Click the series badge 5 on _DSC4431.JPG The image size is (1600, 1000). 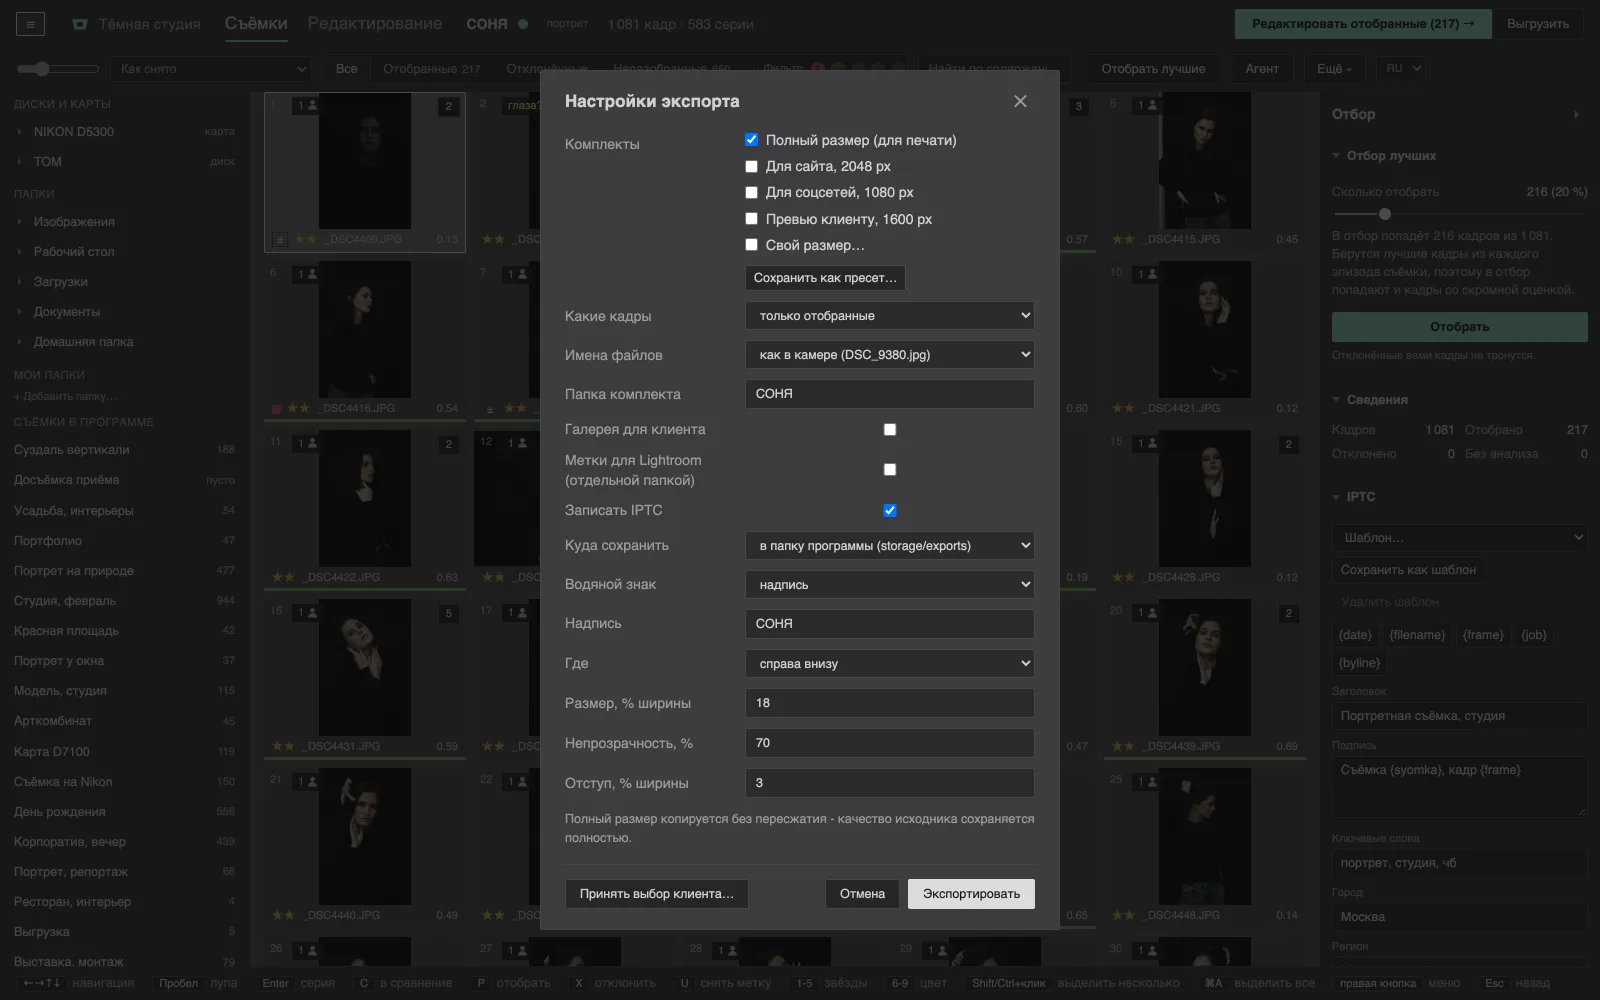[448, 613]
